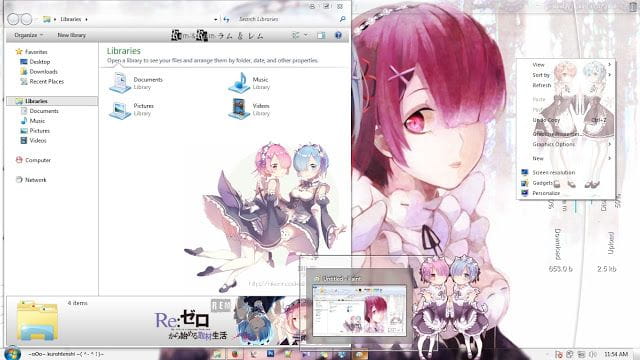The width and height of the screenshot is (640, 360).
Task: Click the Screen resolution monitor icon
Action: pyautogui.click(x=525, y=172)
